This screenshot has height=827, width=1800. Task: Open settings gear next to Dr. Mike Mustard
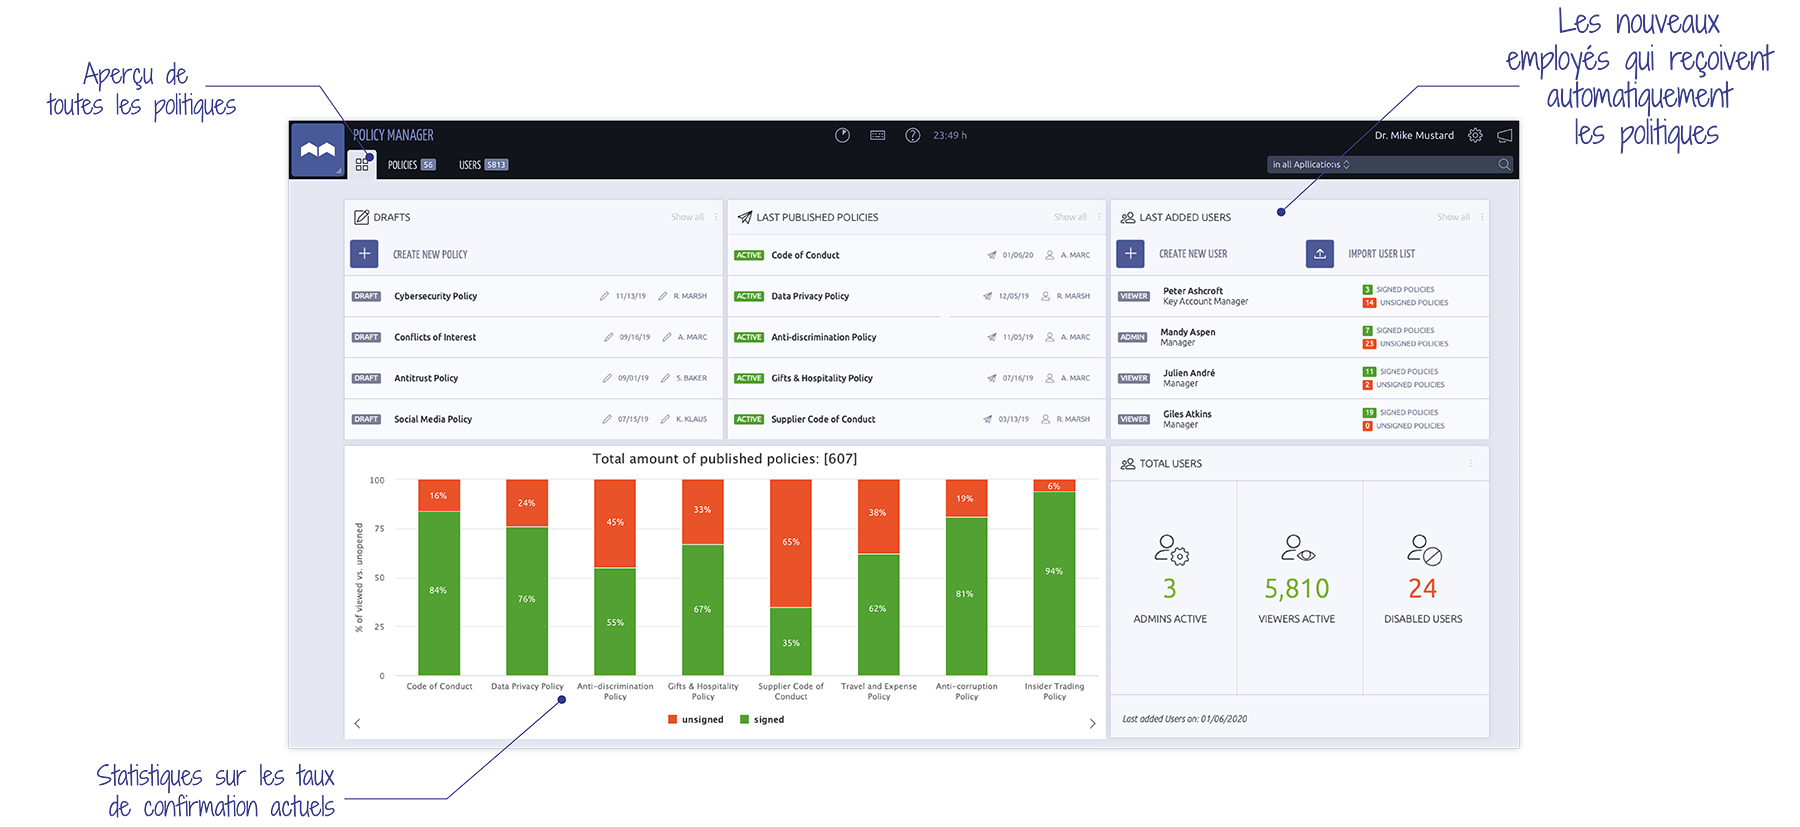1475,135
